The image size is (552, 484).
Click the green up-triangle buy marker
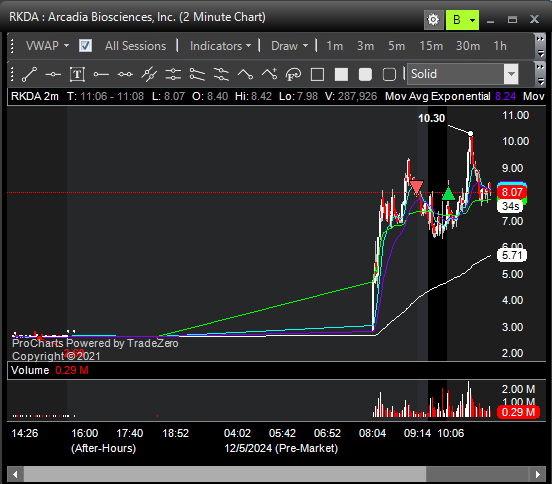point(448,194)
